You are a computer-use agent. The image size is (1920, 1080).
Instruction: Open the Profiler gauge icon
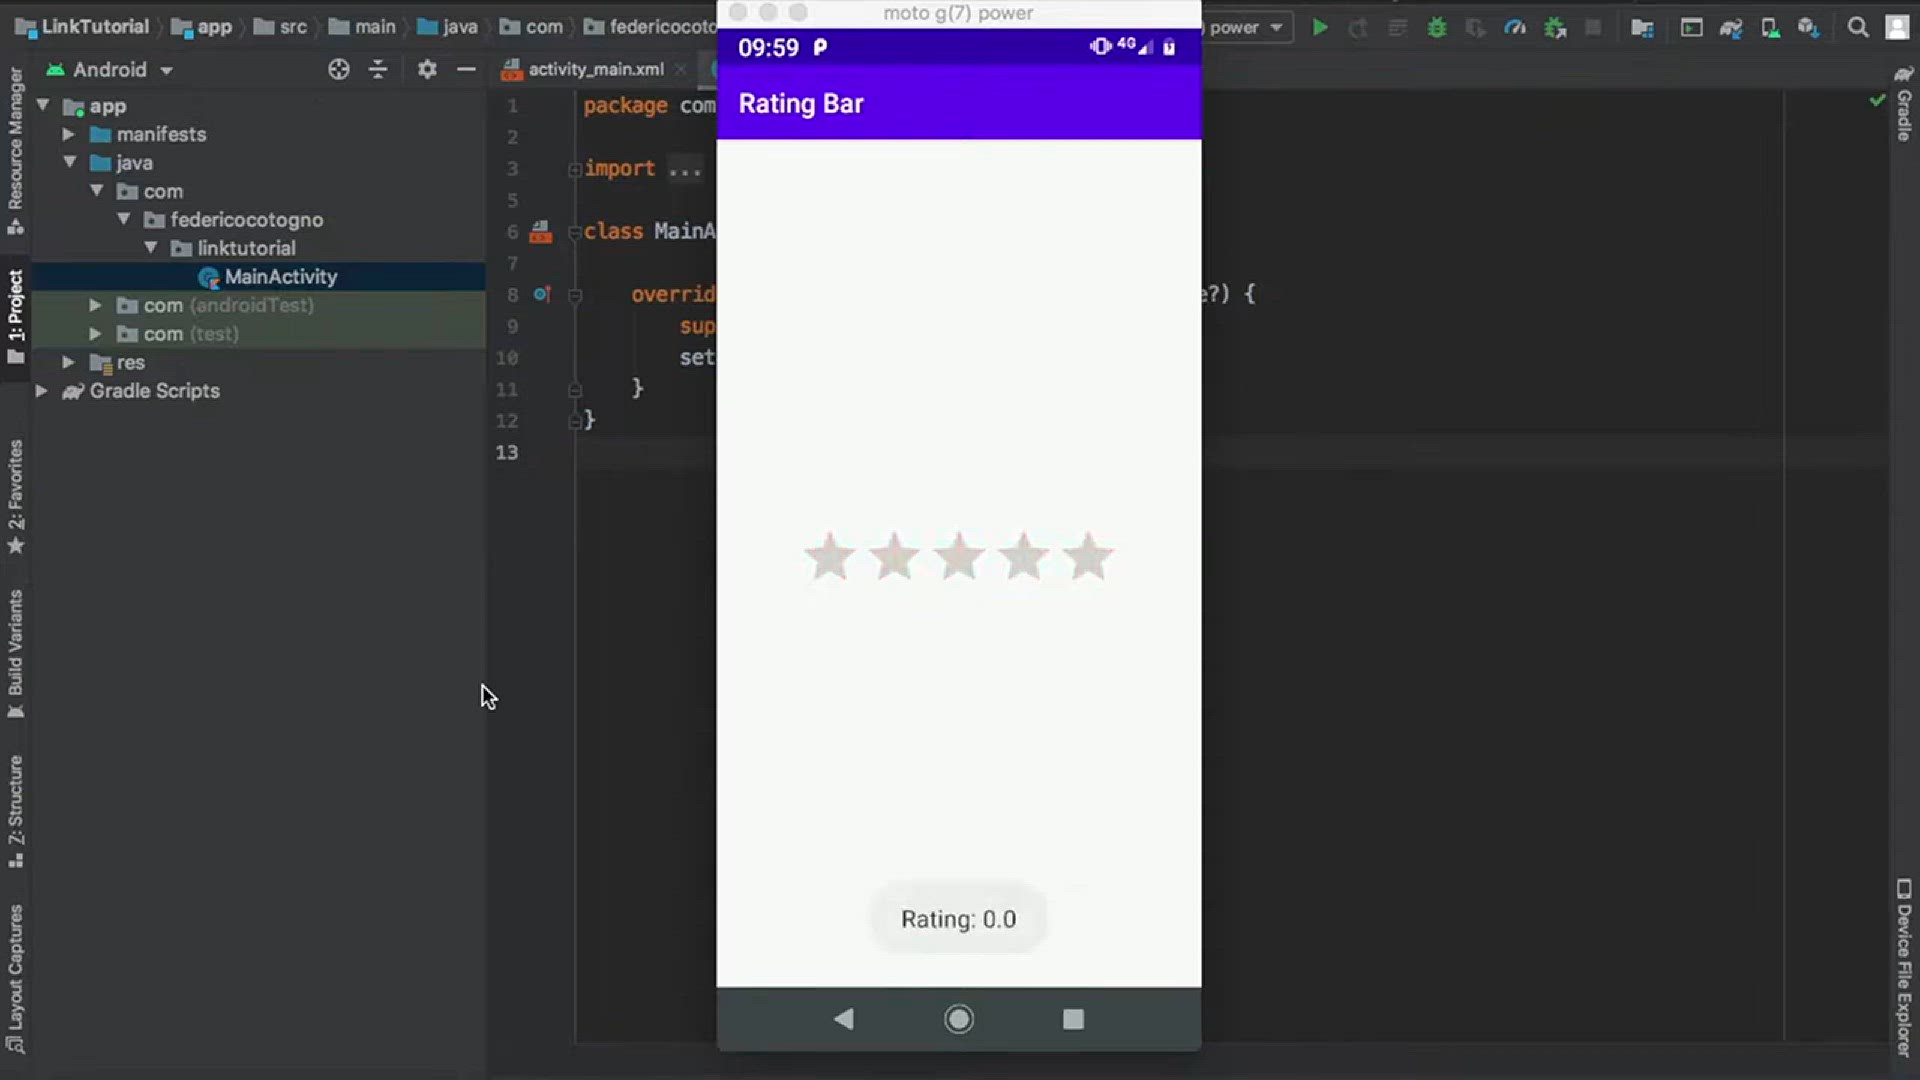coord(1515,28)
